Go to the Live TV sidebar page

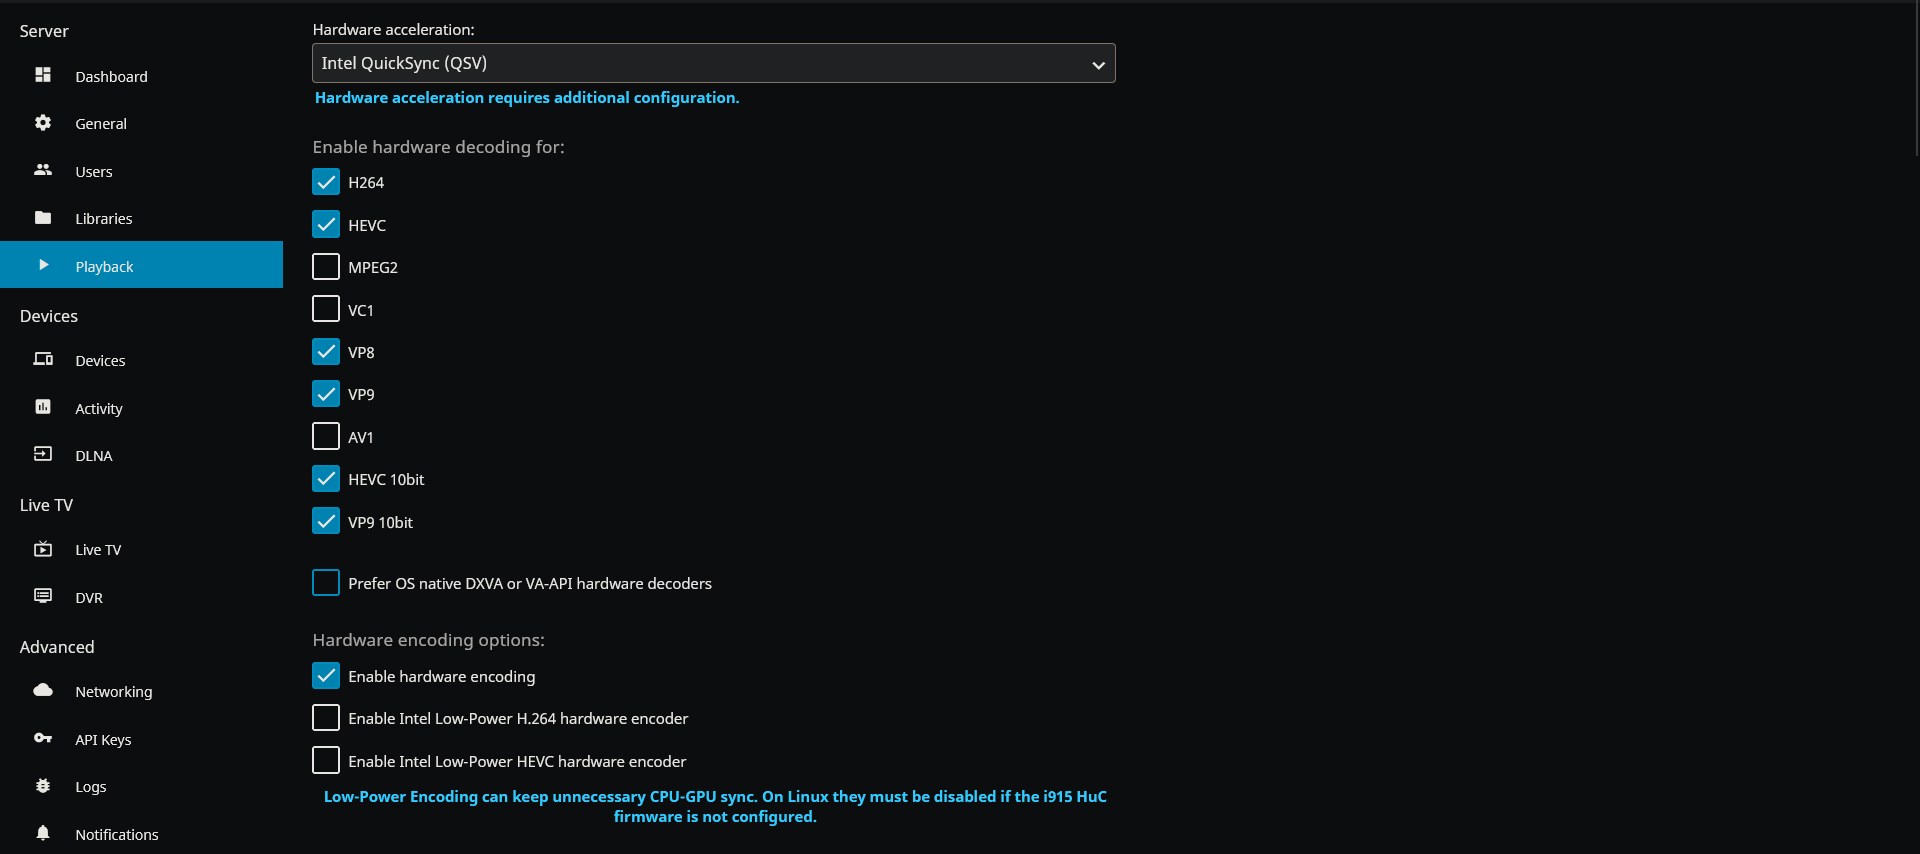tap(98, 550)
